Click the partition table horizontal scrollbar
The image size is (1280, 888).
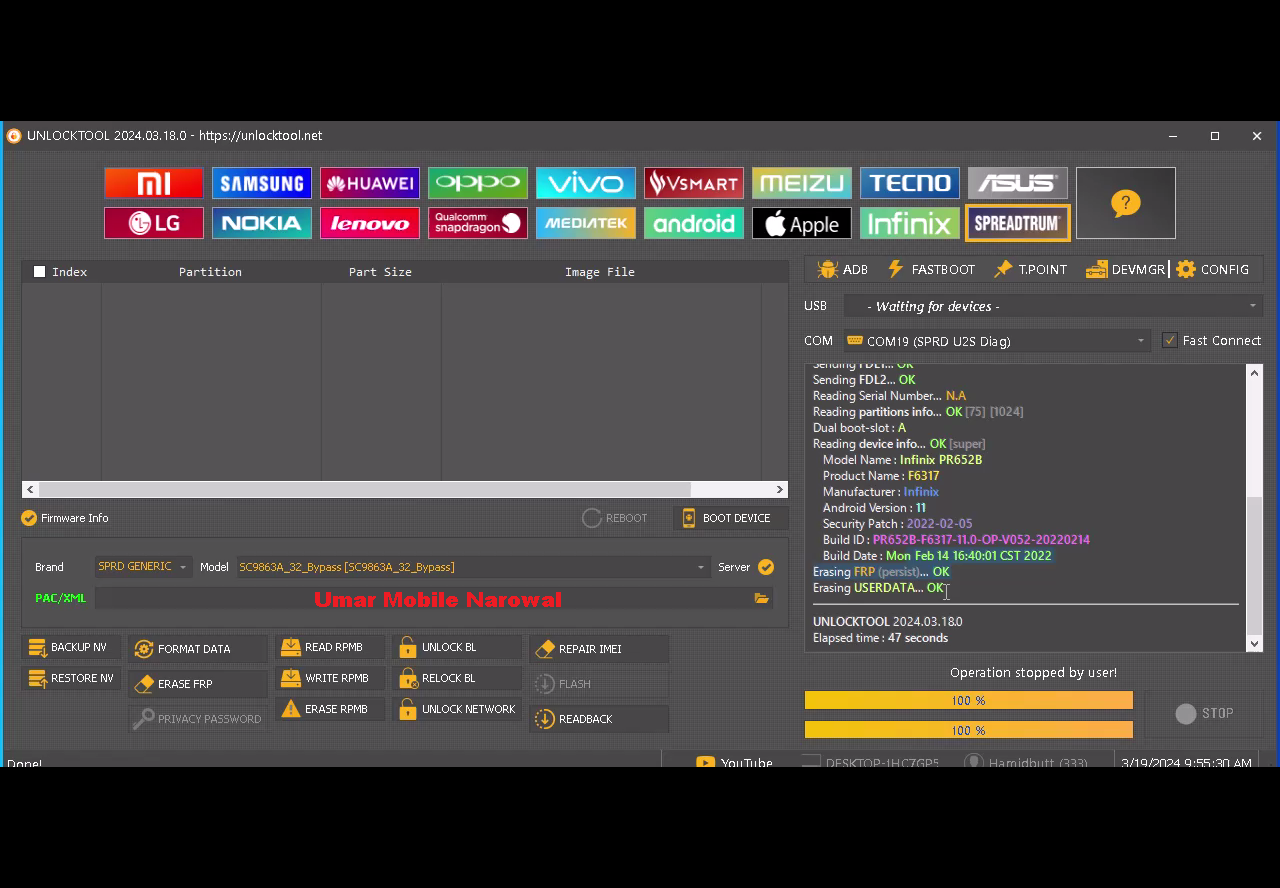[x=365, y=489]
